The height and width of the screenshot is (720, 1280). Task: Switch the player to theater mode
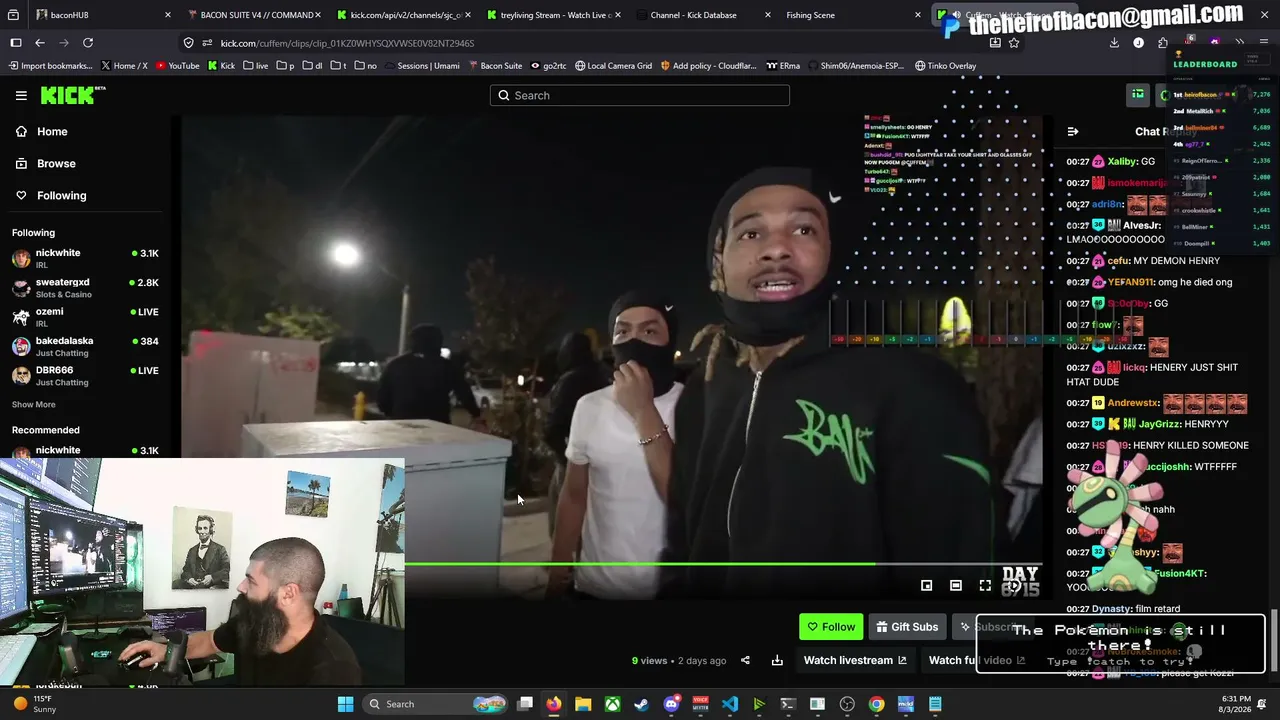956,586
